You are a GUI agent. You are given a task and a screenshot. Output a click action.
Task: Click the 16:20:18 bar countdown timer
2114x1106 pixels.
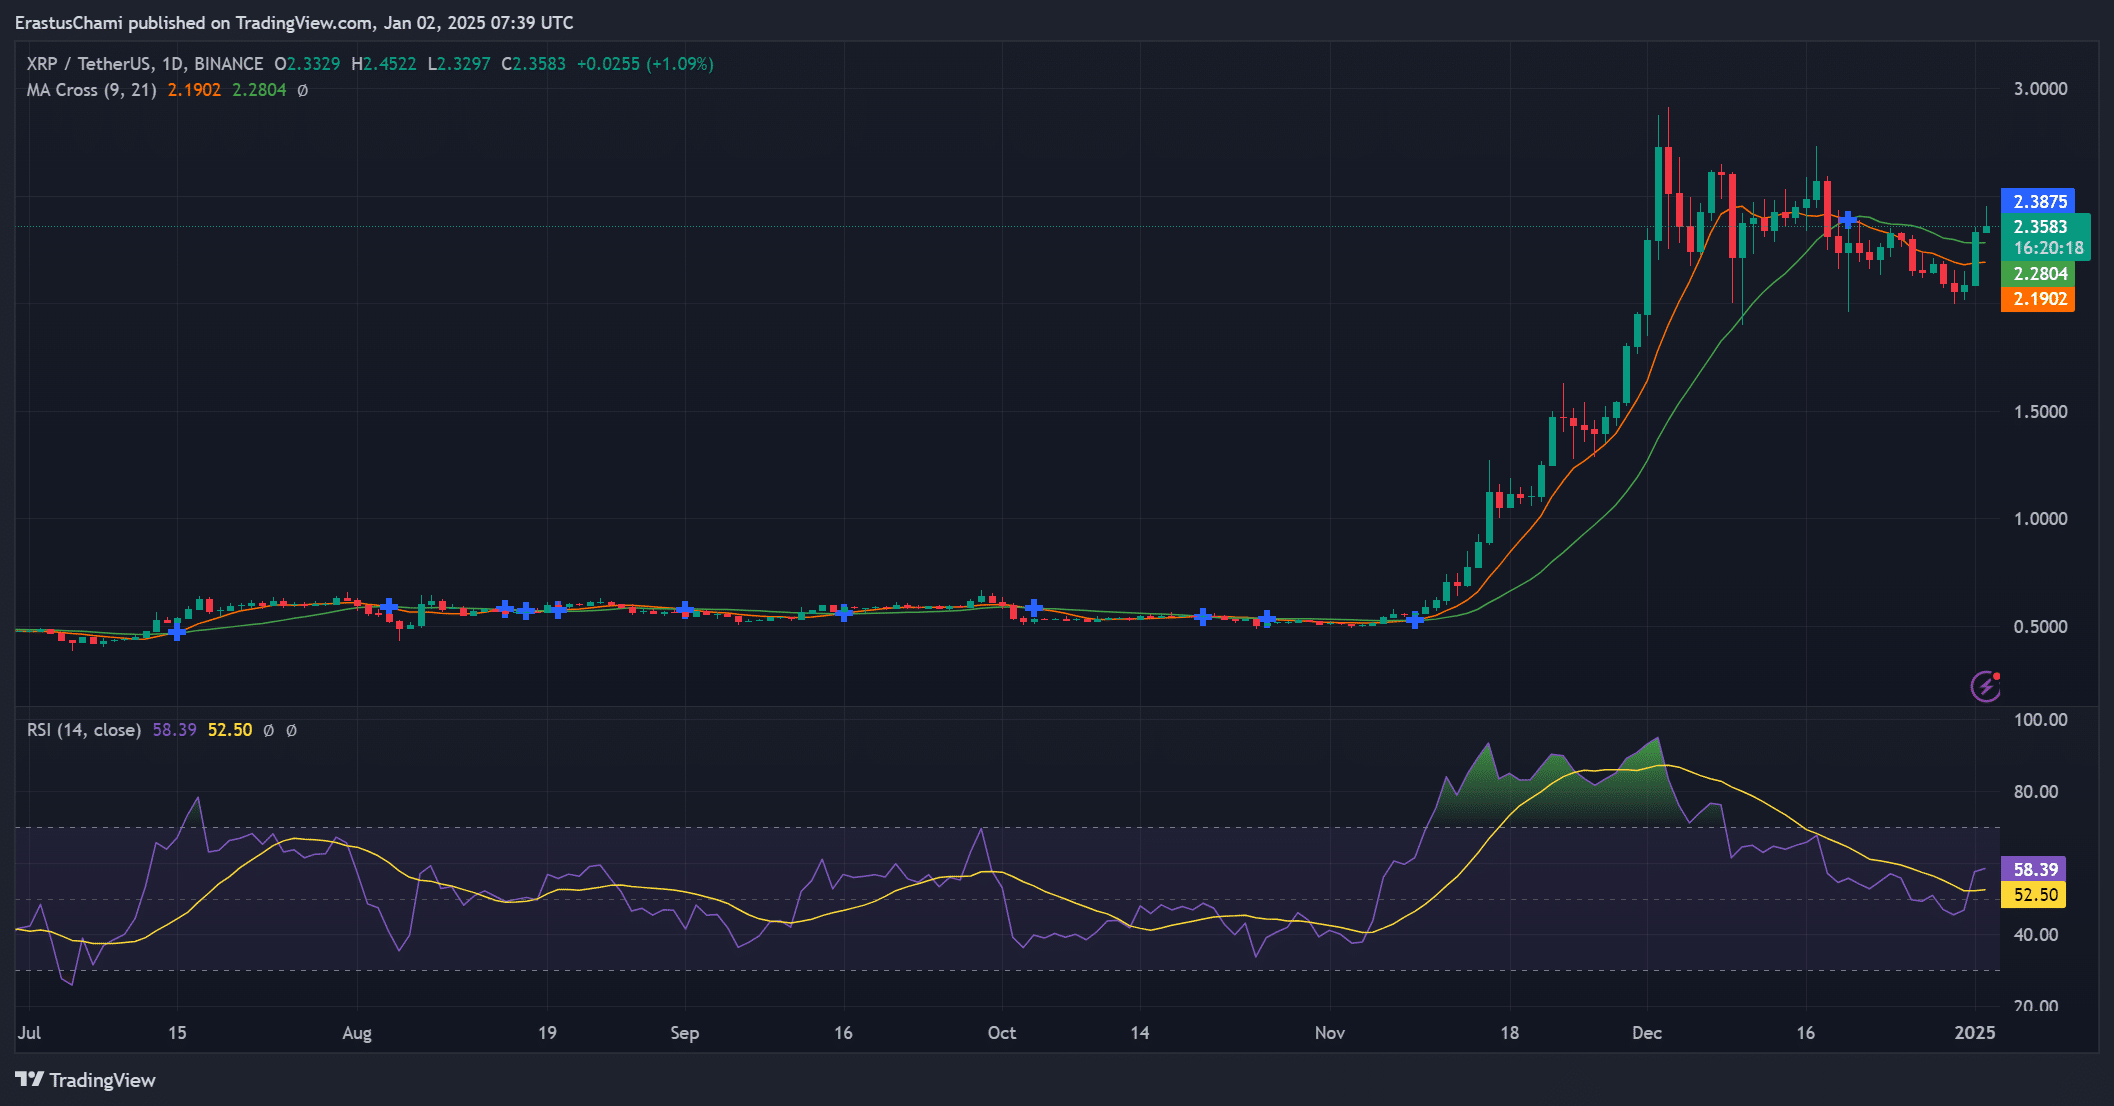pos(2047,248)
